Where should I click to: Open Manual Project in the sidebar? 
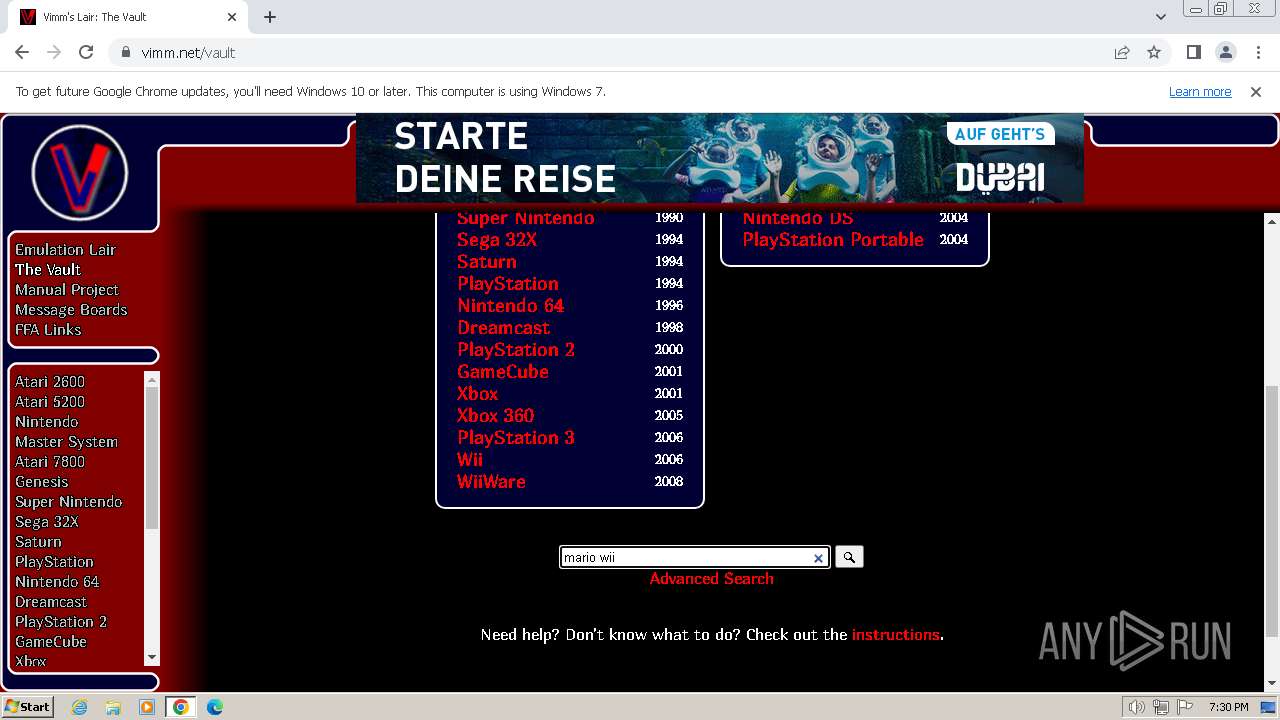pyautogui.click(x=67, y=289)
